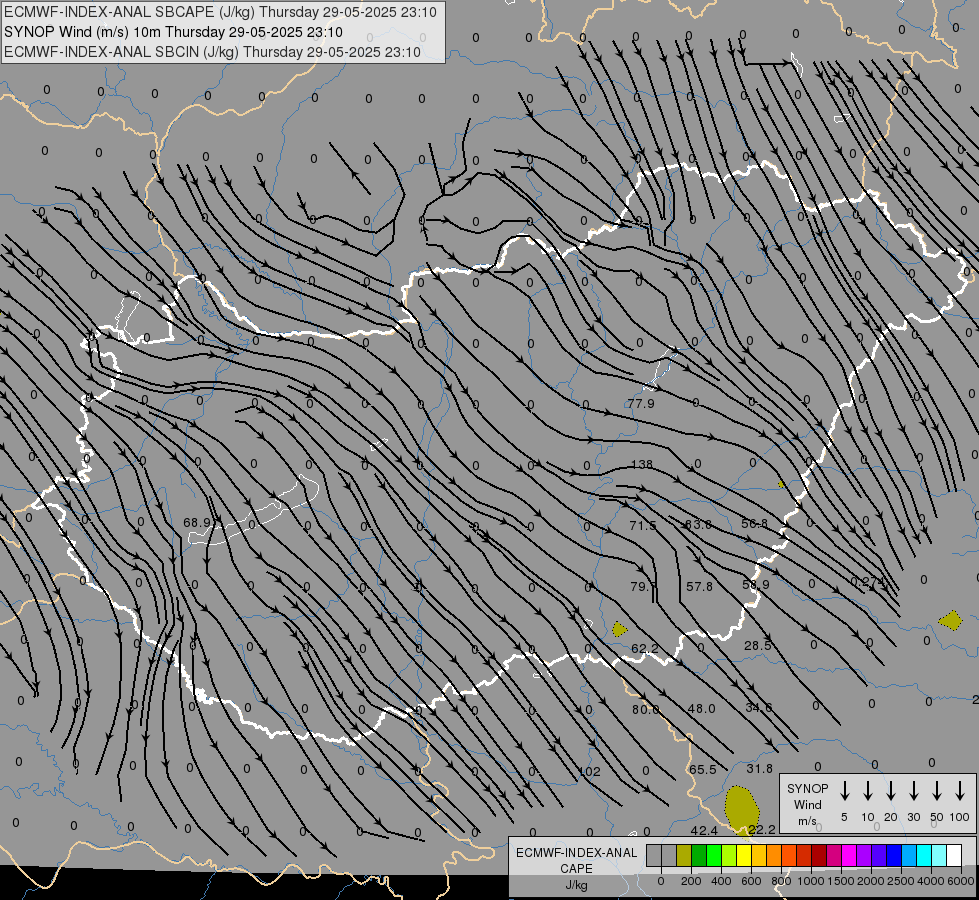Viewport: 979px width, 900px height.
Task: Select the bright magenta CAPE legend swatch
Action: [x=849, y=855]
